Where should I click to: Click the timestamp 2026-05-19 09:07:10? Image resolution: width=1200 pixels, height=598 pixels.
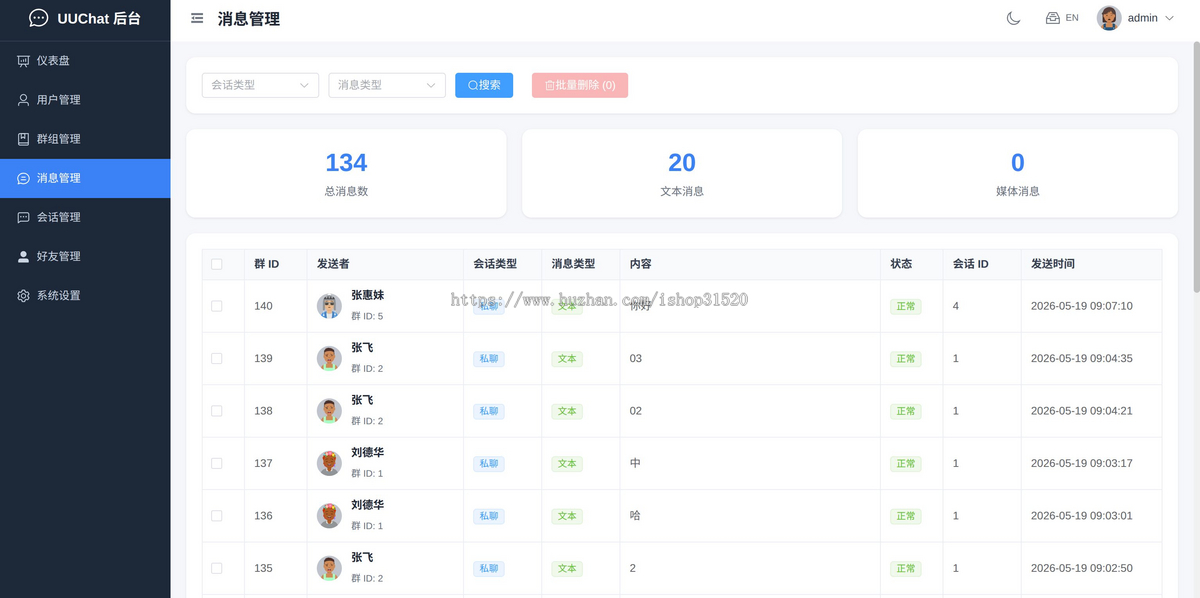click(1082, 306)
